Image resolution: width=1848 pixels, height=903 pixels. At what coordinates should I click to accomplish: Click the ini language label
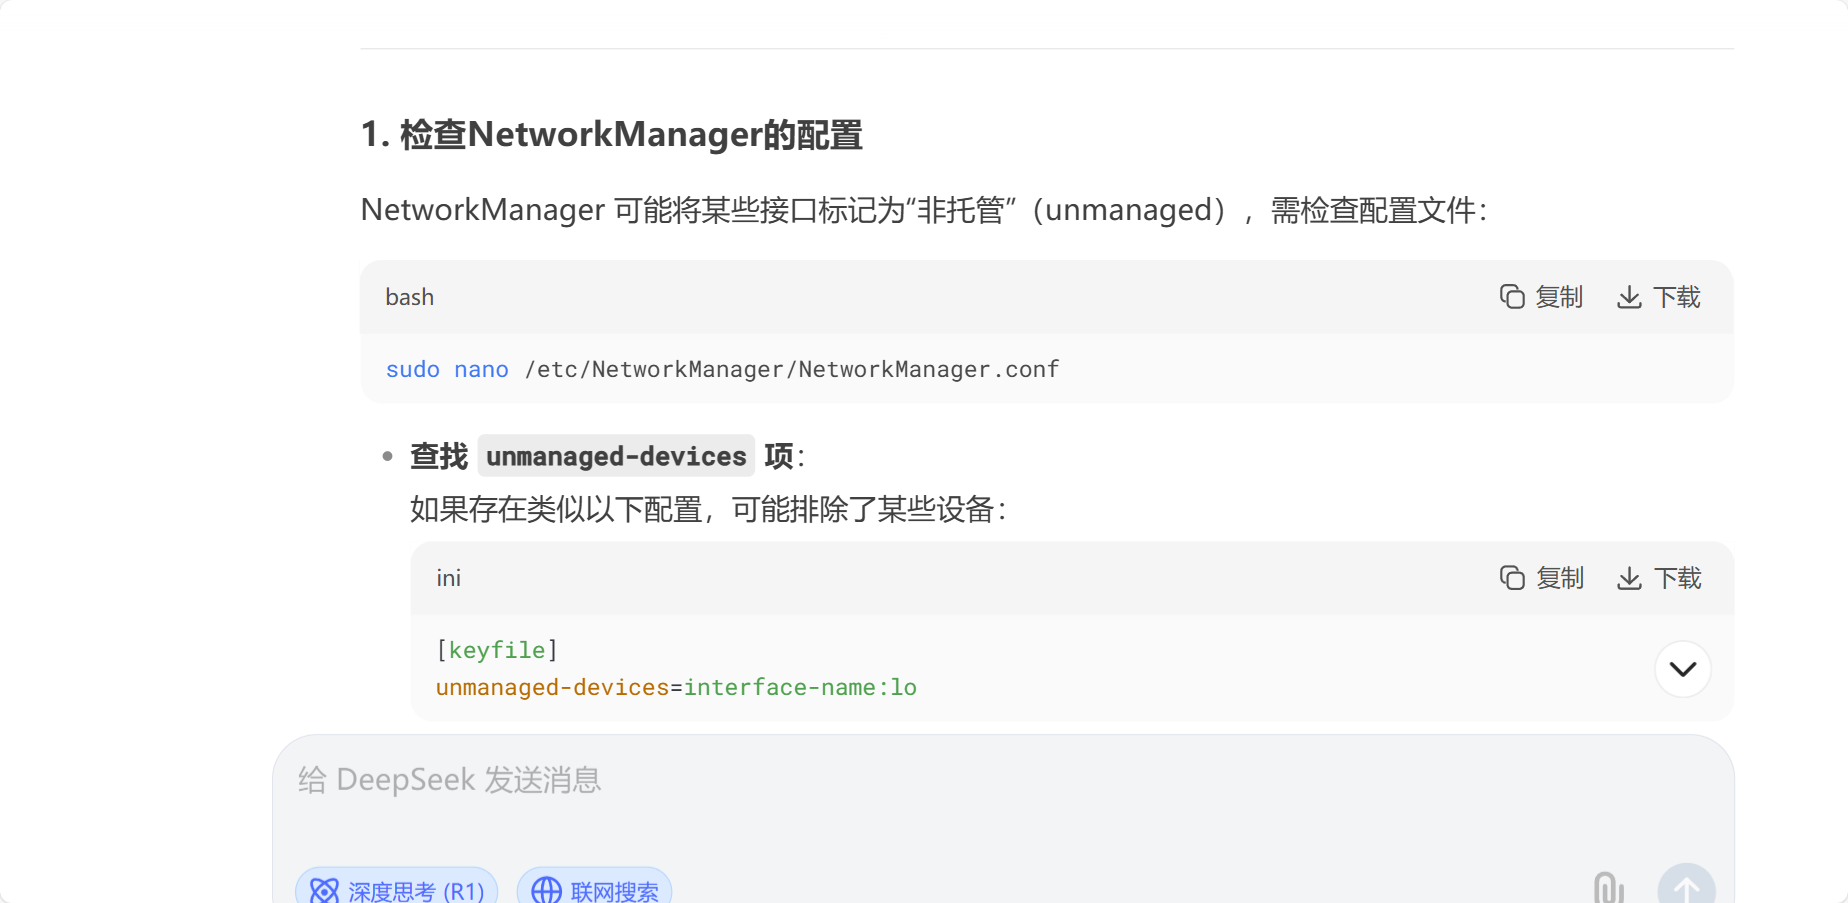449,578
